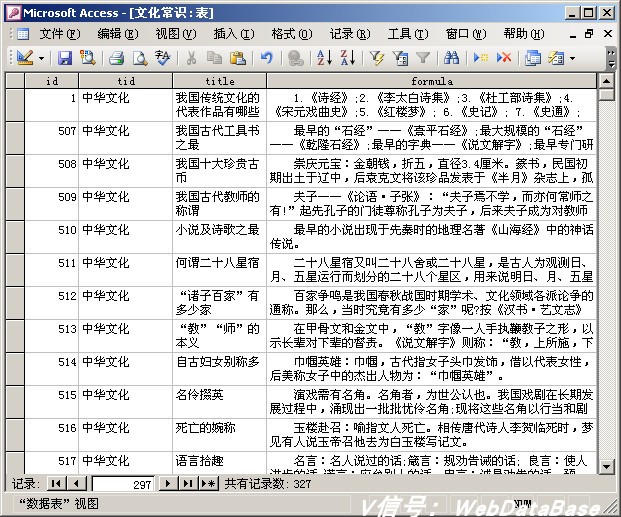Click id cell 515

(x=51, y=402)
